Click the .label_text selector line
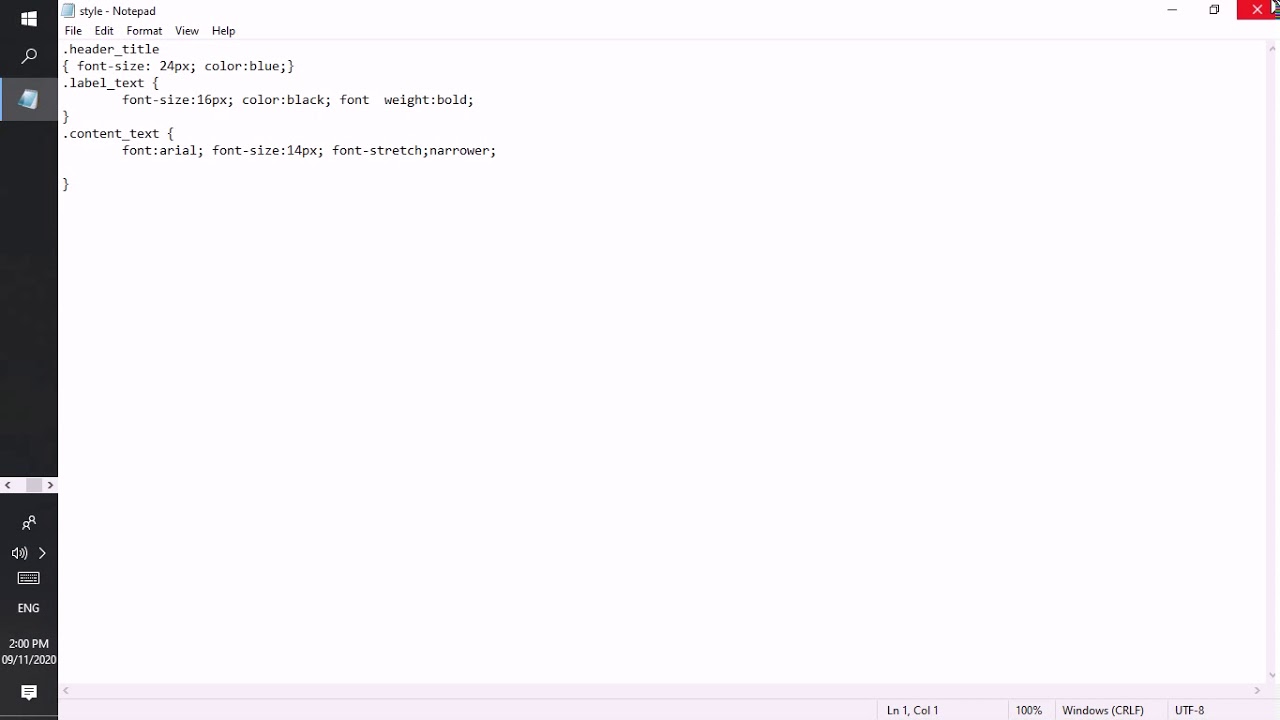This screenshot has width=1280, height=720. coord(111,83)
